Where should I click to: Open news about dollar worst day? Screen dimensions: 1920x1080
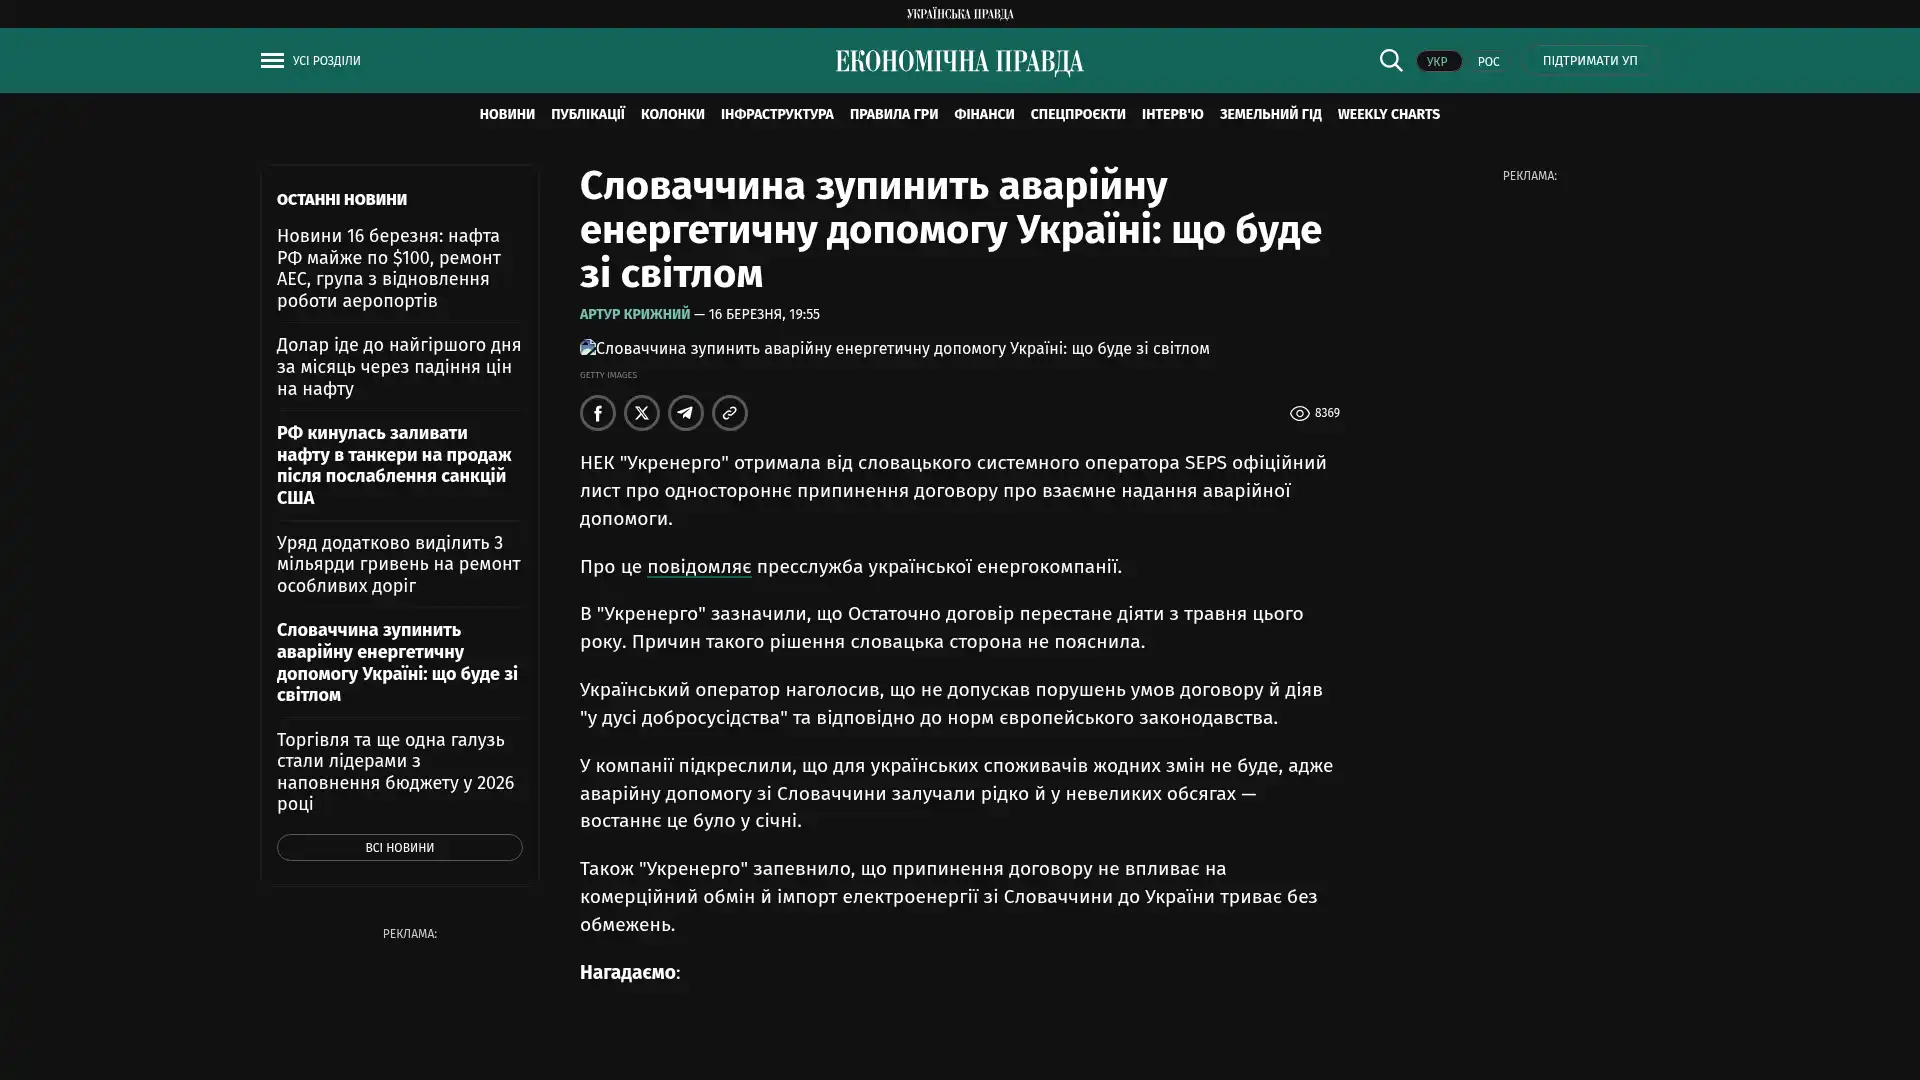click(x=398, y=367)
